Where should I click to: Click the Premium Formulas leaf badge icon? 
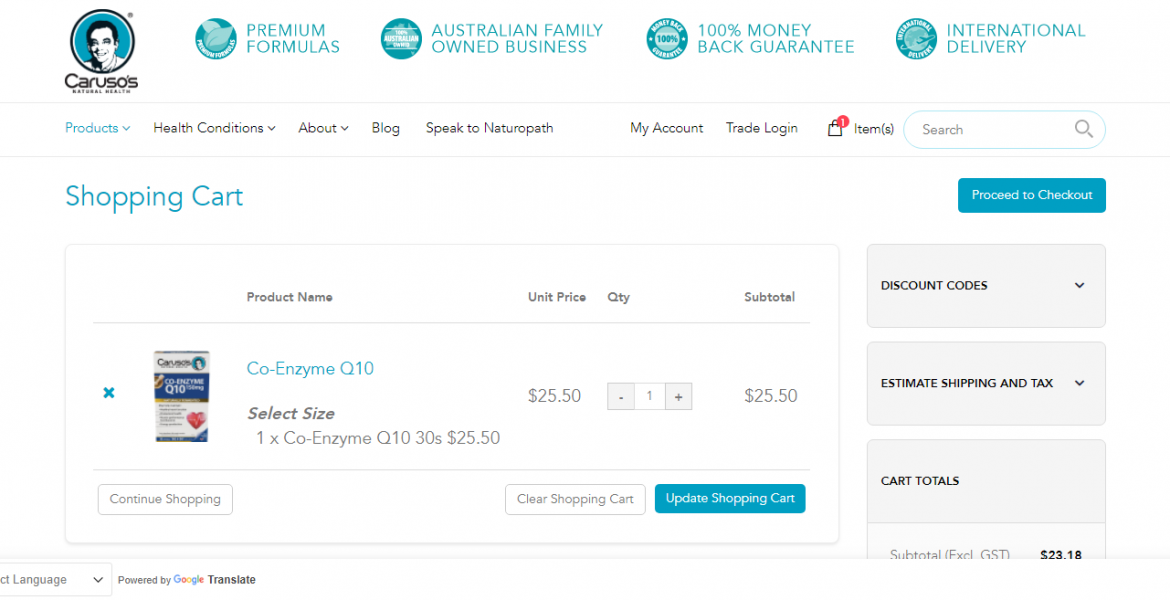coord(215,39)
